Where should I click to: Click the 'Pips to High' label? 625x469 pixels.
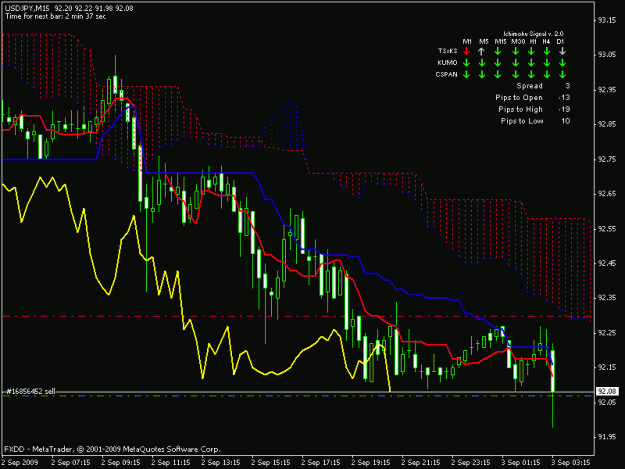520,109
